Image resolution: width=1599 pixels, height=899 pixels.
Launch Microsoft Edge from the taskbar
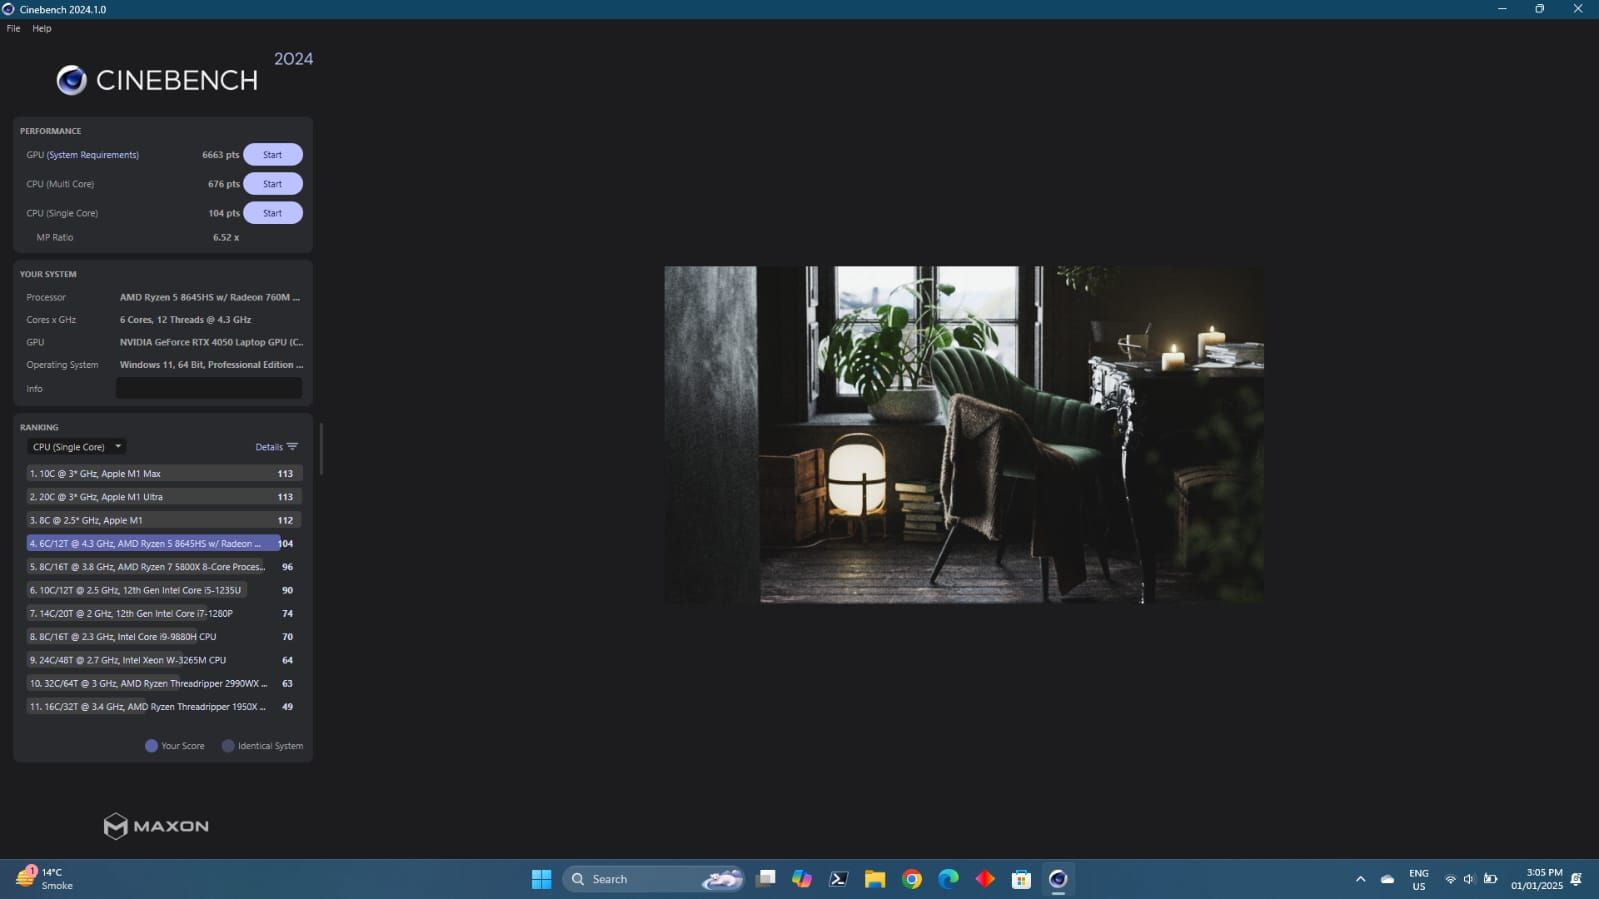click(x=948, y=879)
